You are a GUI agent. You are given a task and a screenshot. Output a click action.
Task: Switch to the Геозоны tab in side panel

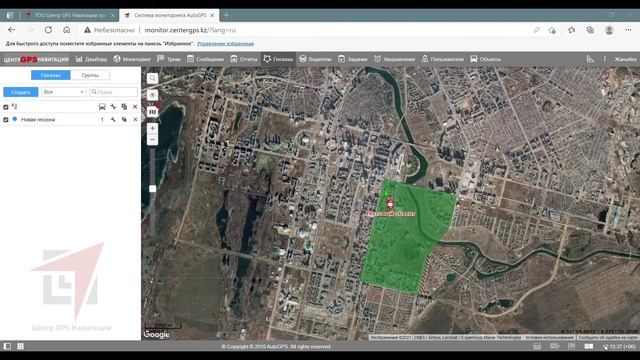coord(51,75)
